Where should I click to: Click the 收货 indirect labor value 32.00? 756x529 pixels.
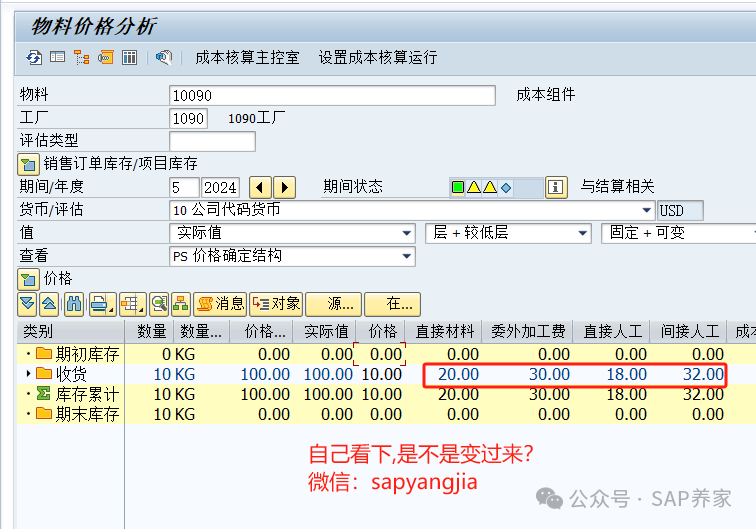[x=703, y=374]
